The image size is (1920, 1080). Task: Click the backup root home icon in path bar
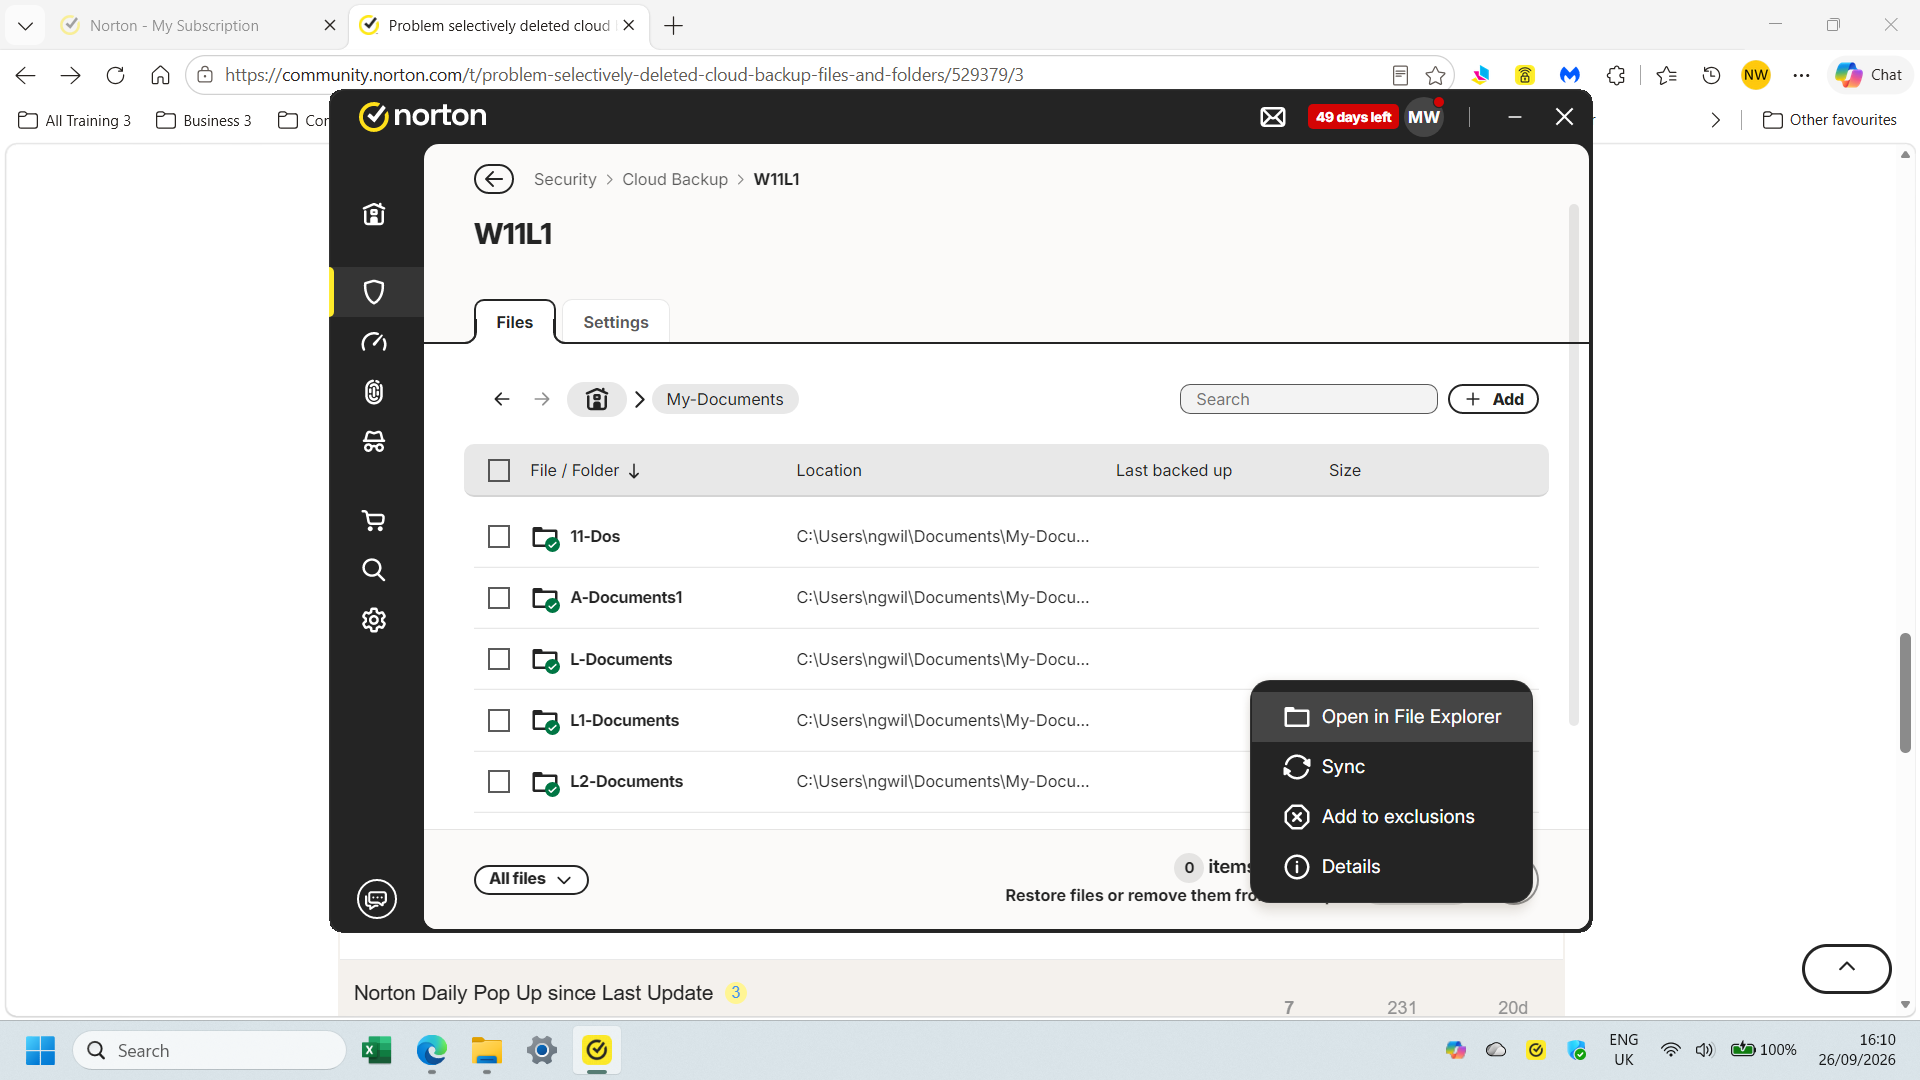[x=597, y=399]
